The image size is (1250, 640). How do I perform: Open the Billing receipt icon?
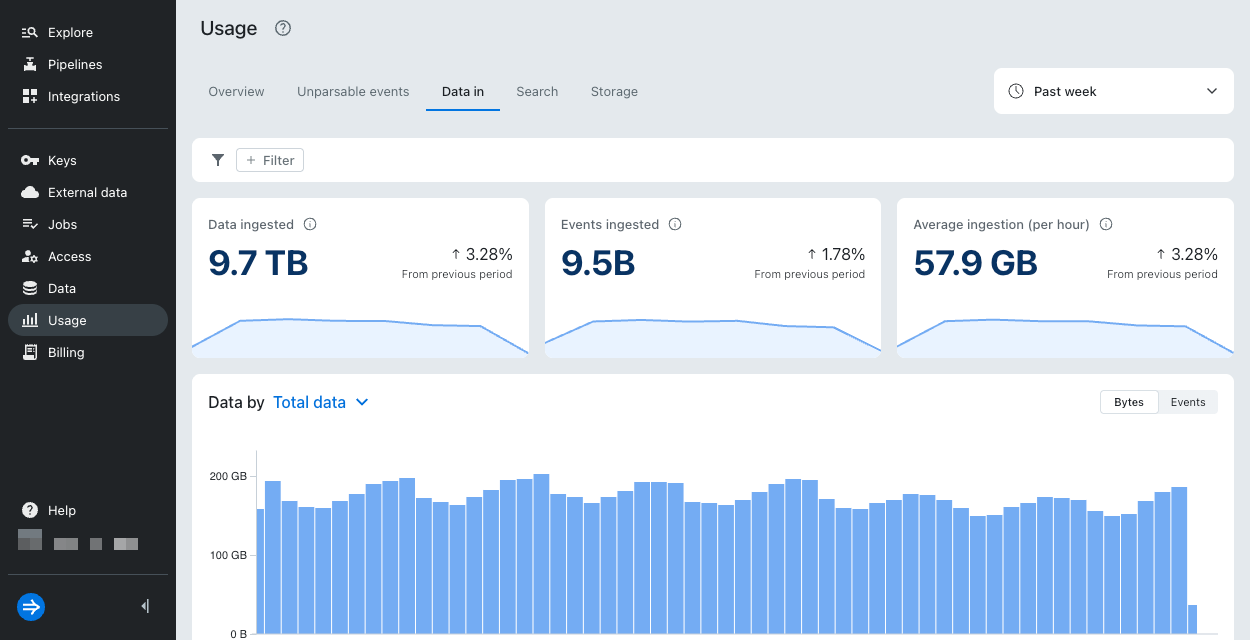coord(30,352)
